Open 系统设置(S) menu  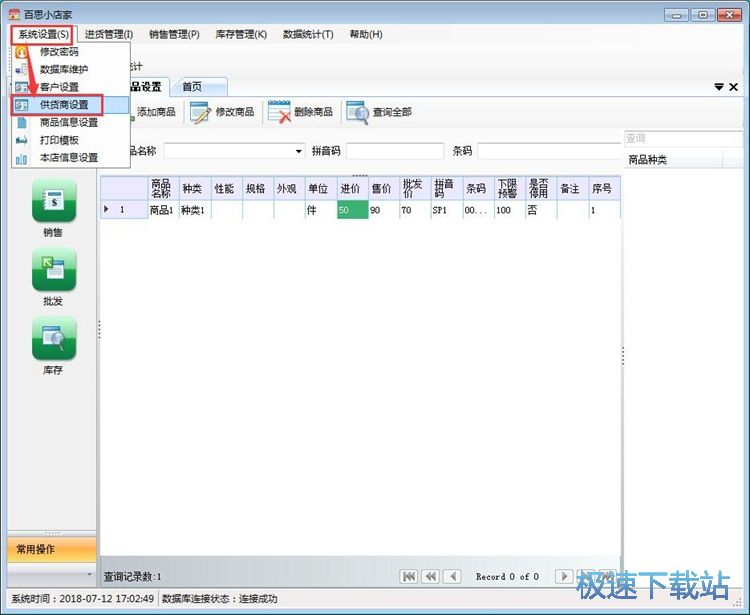(43, 34)
